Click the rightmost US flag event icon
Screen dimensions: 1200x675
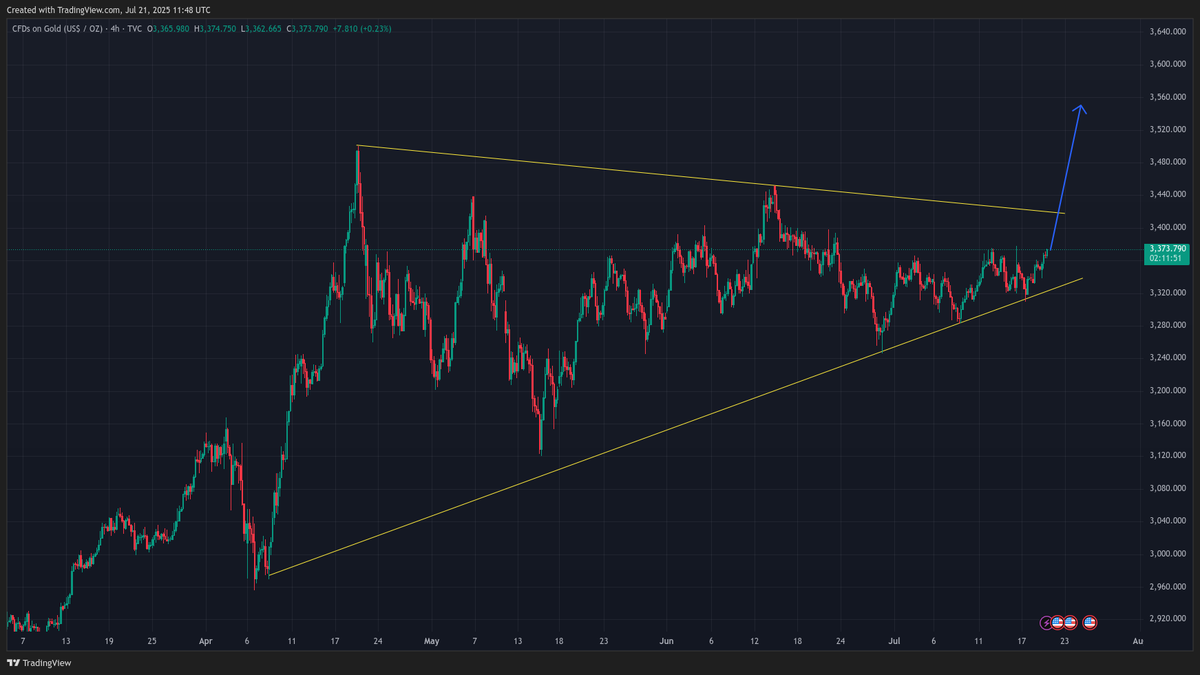pos(1090,622)
